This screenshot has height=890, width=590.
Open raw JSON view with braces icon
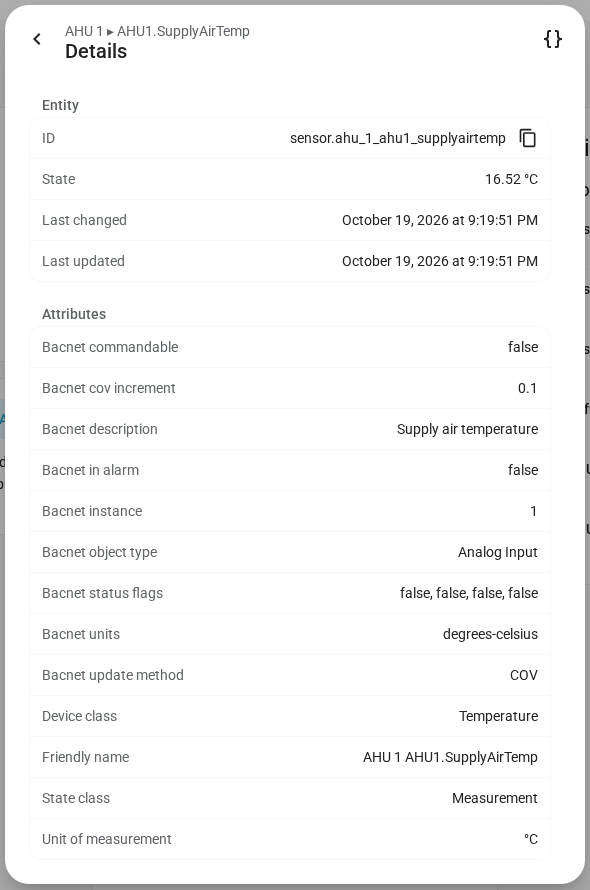click(553, 39)
